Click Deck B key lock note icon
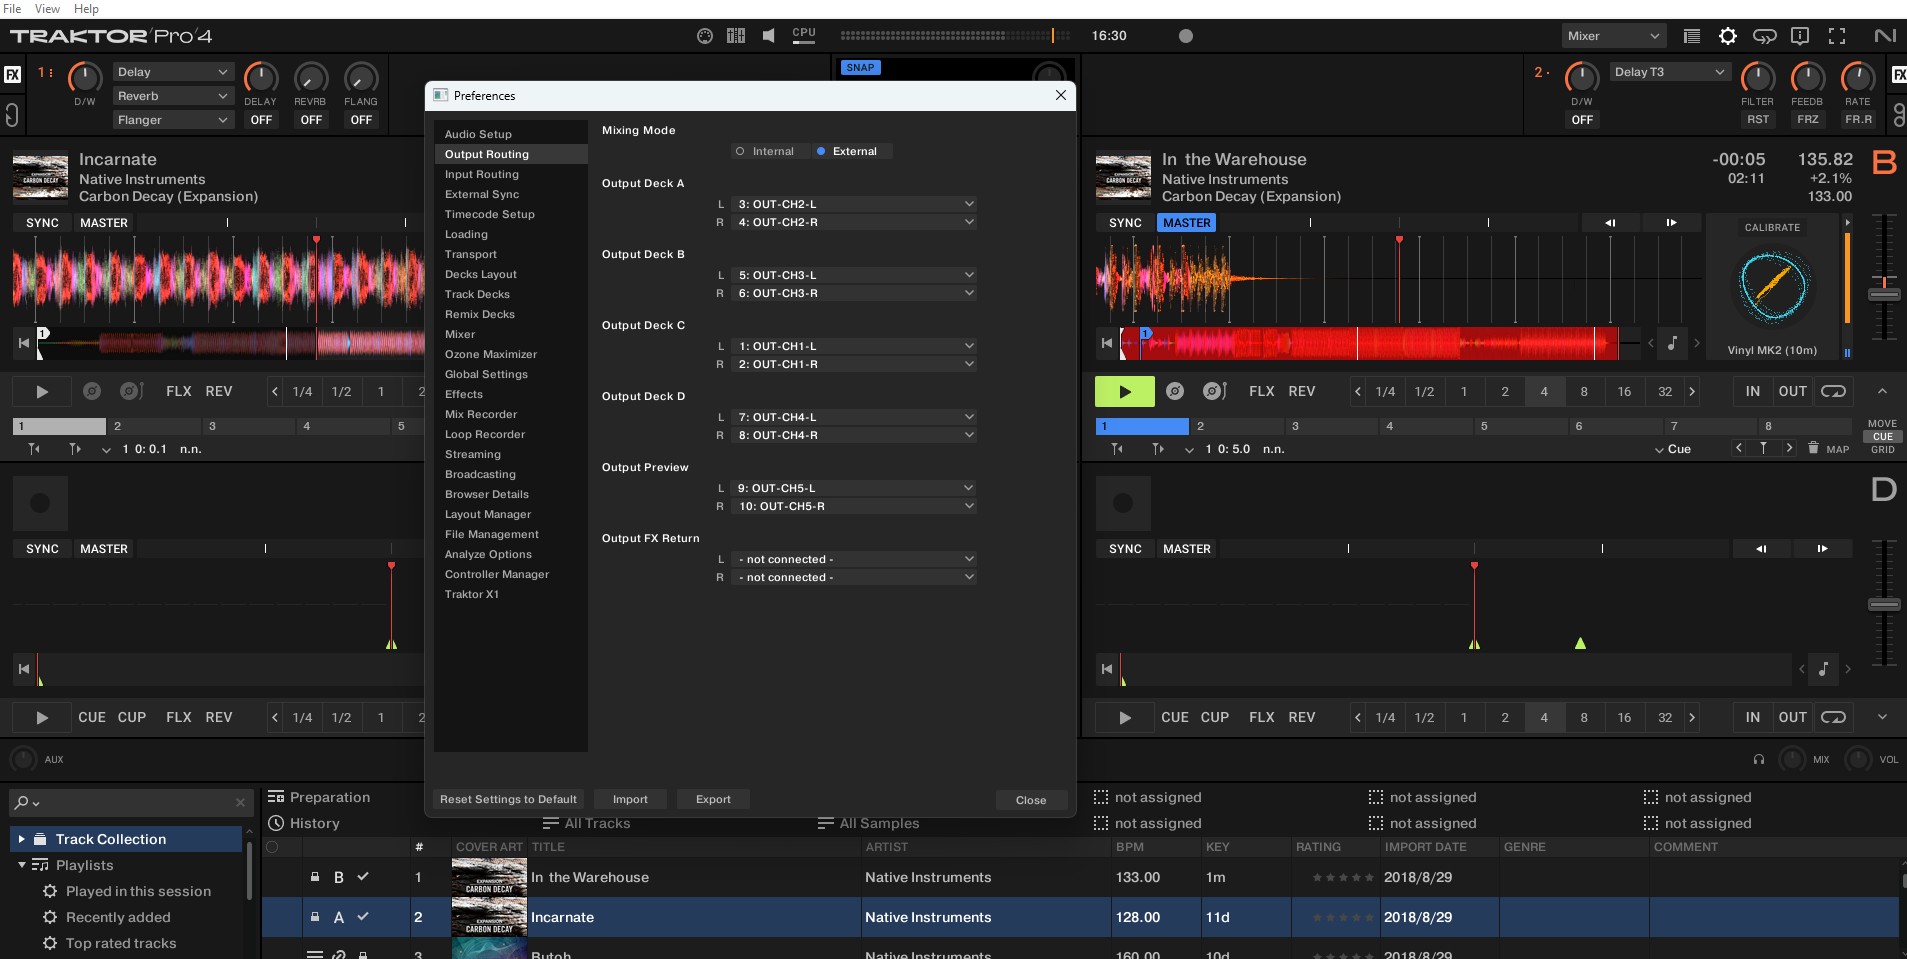Image resolution: width=1907 pixels, height=959 pixels. 1672,342
